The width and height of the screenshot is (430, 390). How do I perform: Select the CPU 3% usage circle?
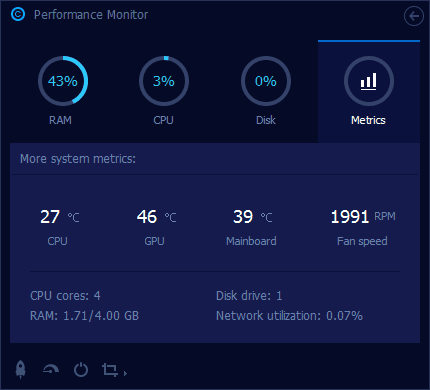point(164,81)
